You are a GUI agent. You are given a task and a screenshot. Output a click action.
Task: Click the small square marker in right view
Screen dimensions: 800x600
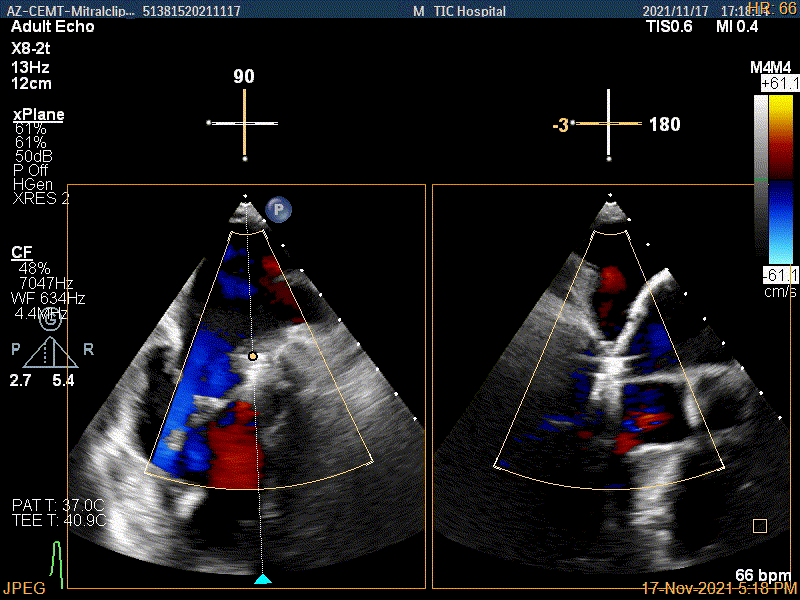pos(760,526)
